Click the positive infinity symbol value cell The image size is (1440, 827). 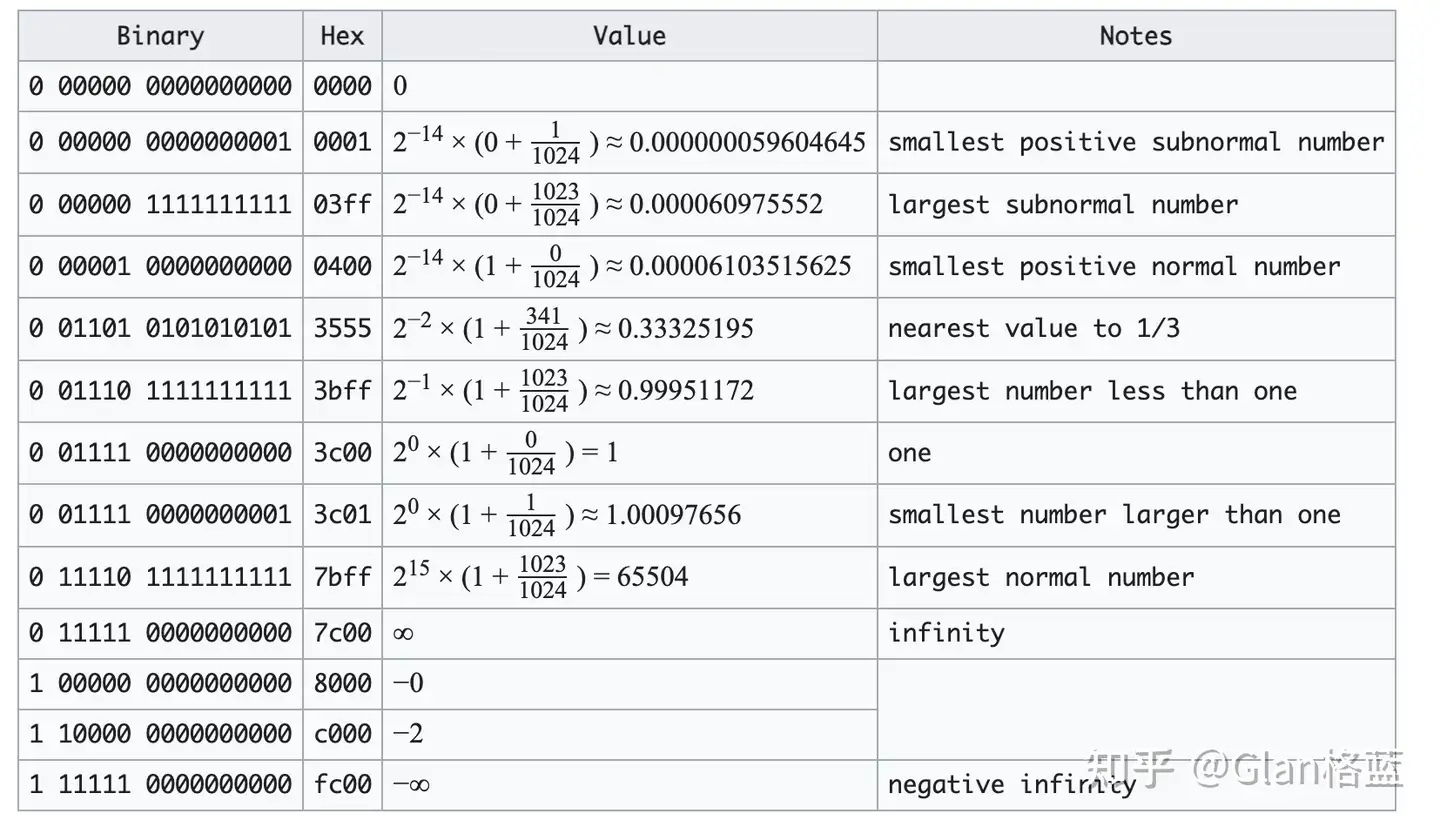(404, 633)
